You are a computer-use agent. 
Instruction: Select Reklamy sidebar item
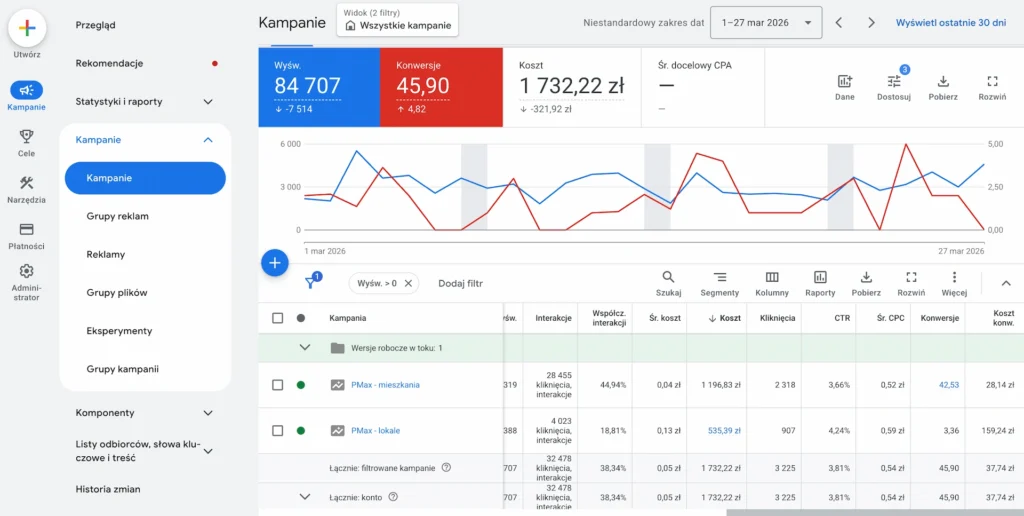(106, 254)
